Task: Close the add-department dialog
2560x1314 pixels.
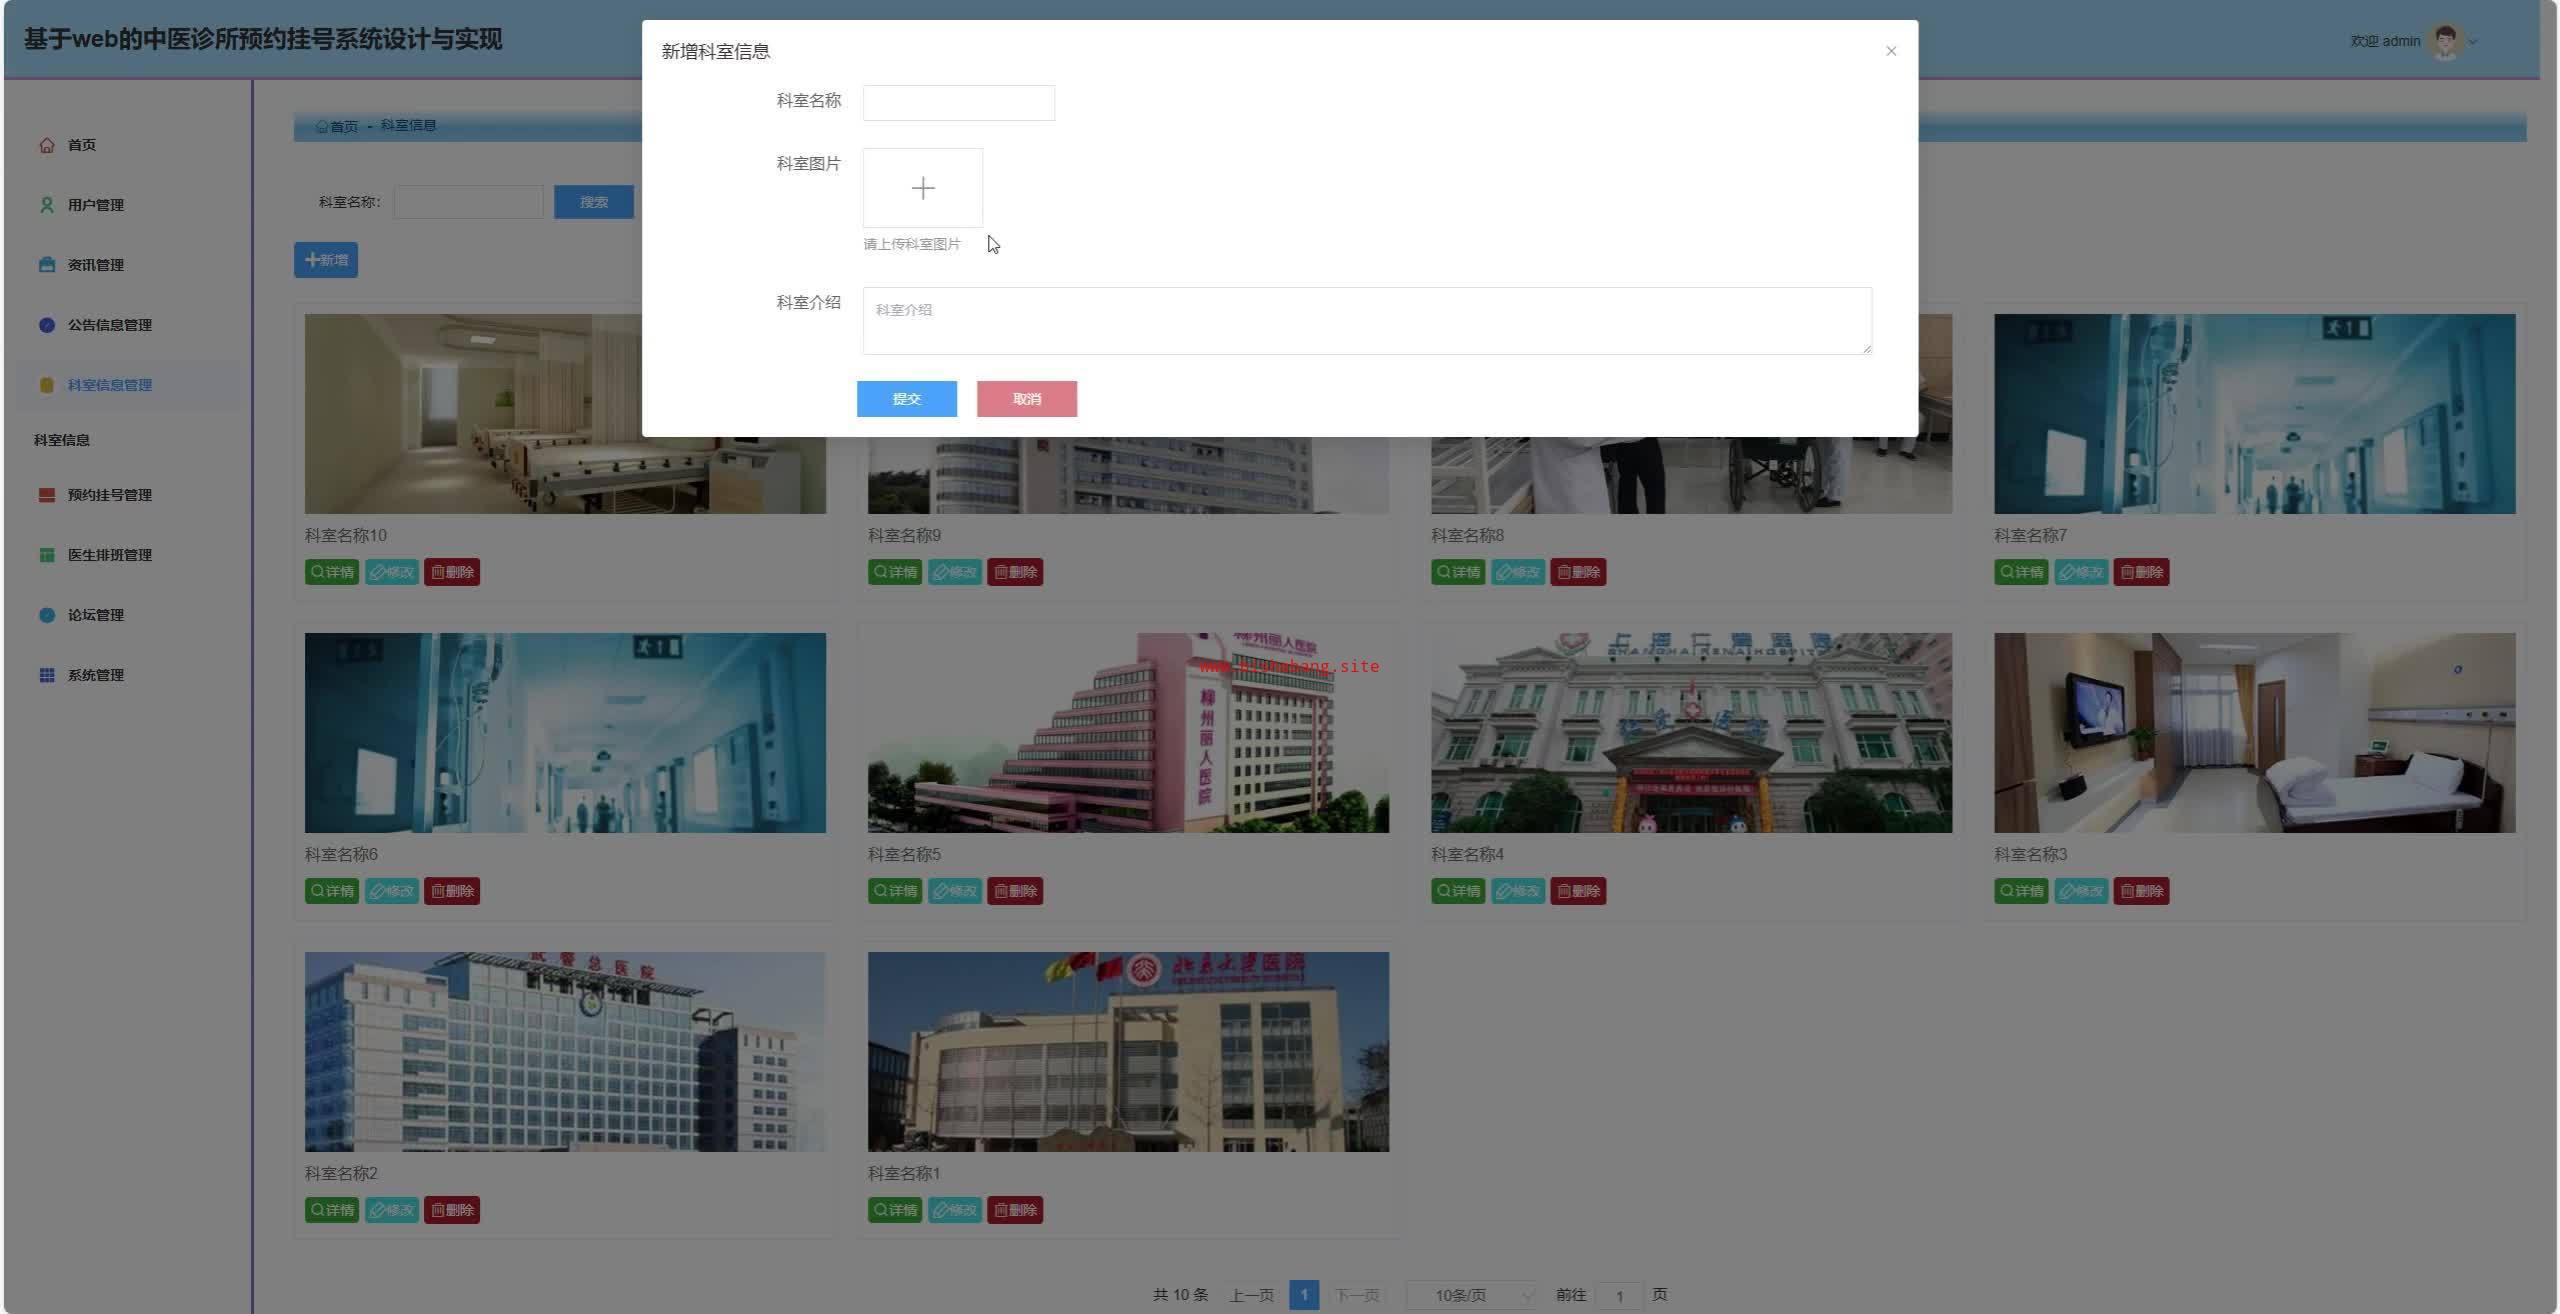Action: pos(1890,51)
